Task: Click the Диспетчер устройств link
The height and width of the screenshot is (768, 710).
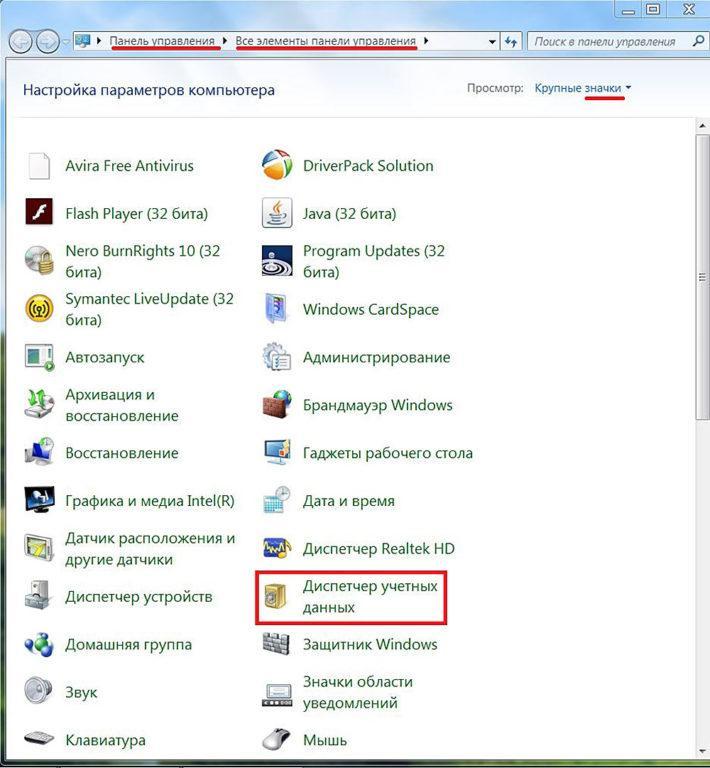Action: coord(139,597)
